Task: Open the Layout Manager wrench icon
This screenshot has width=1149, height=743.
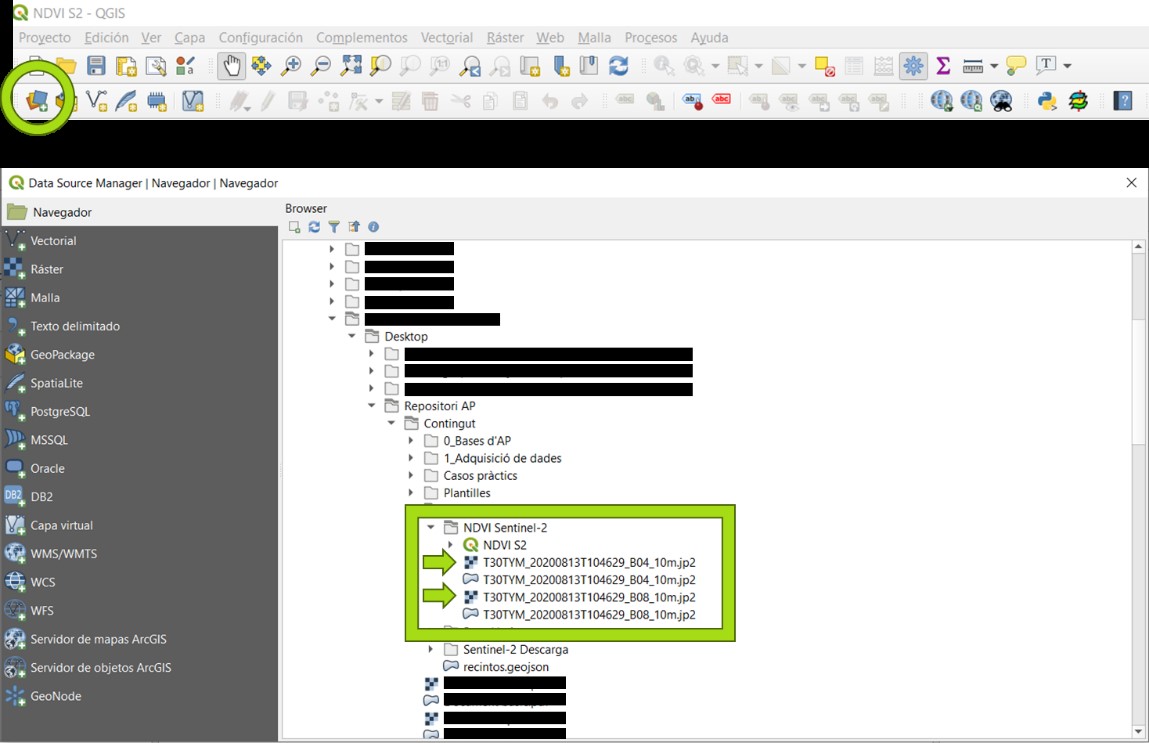Action: (156, 66)
